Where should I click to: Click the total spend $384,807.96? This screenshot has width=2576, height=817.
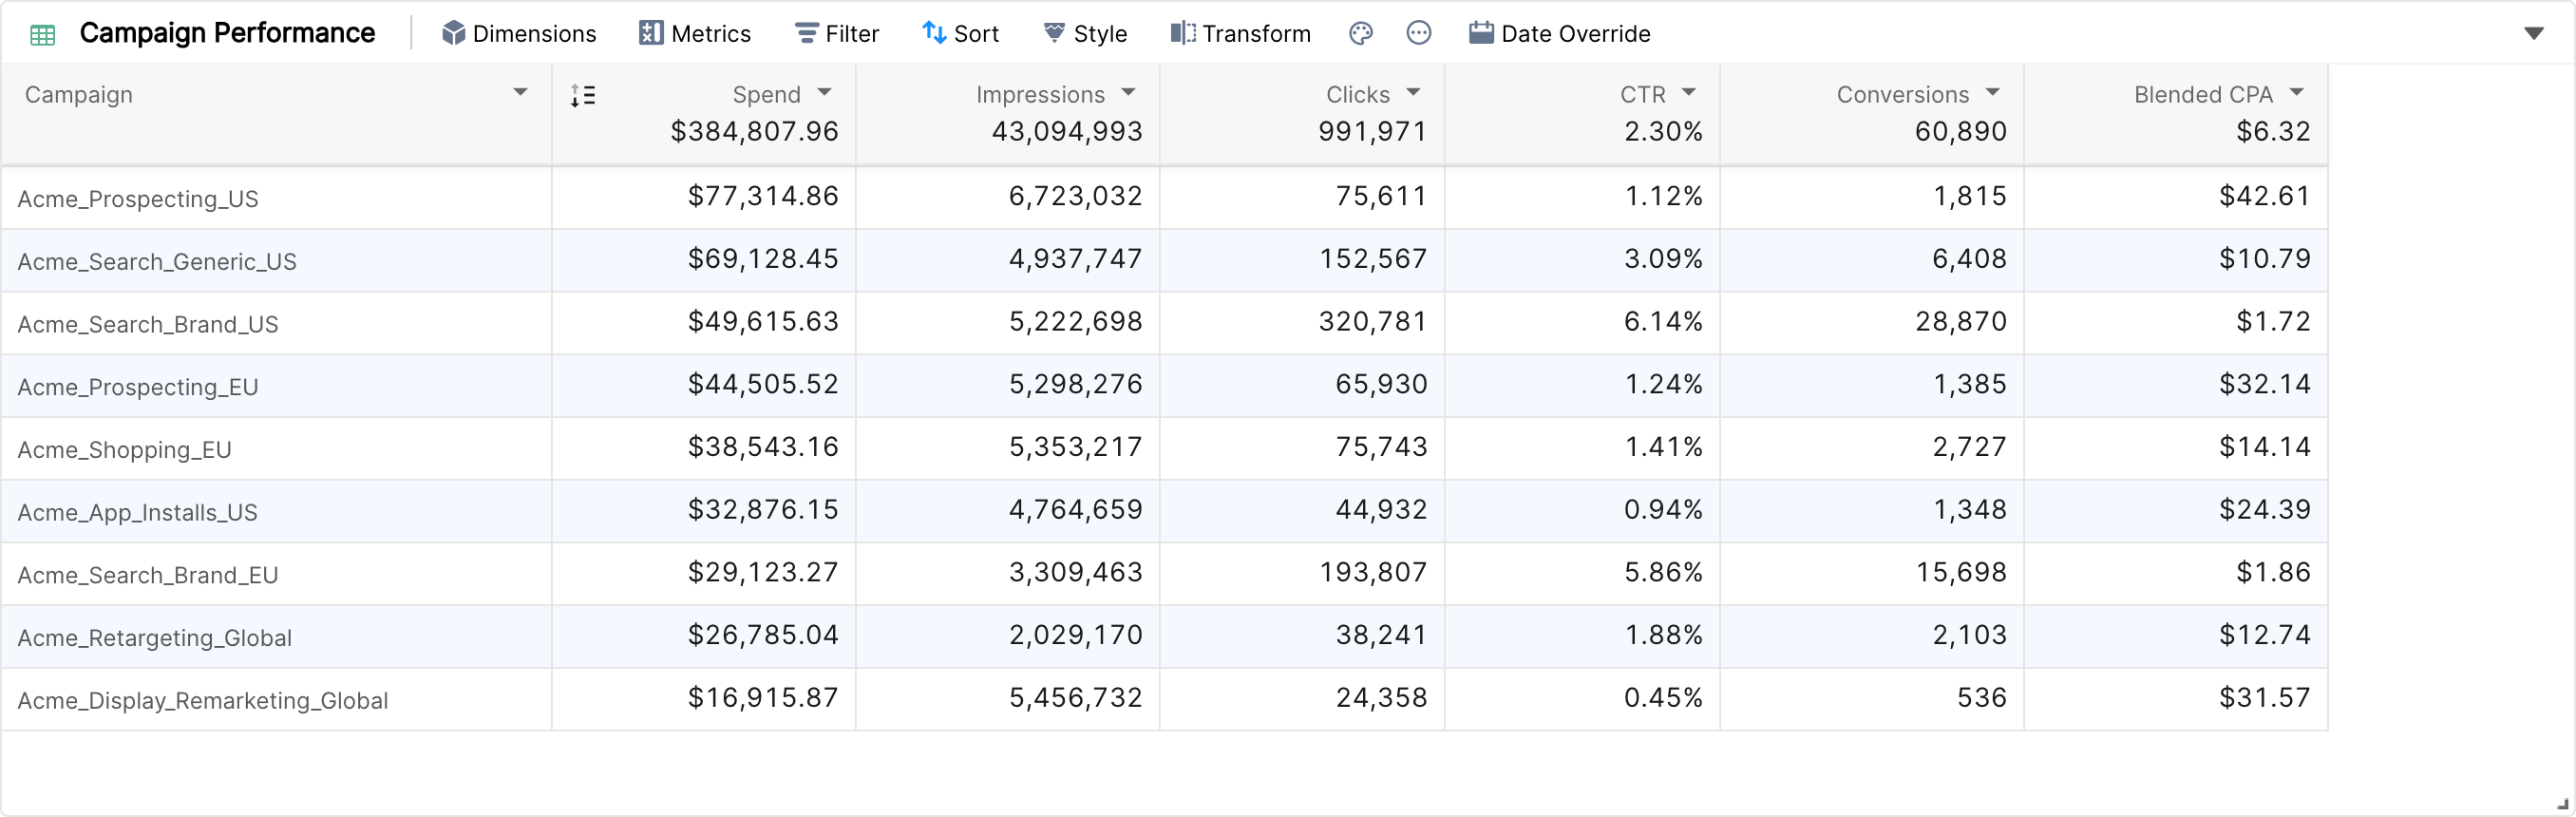754,132
